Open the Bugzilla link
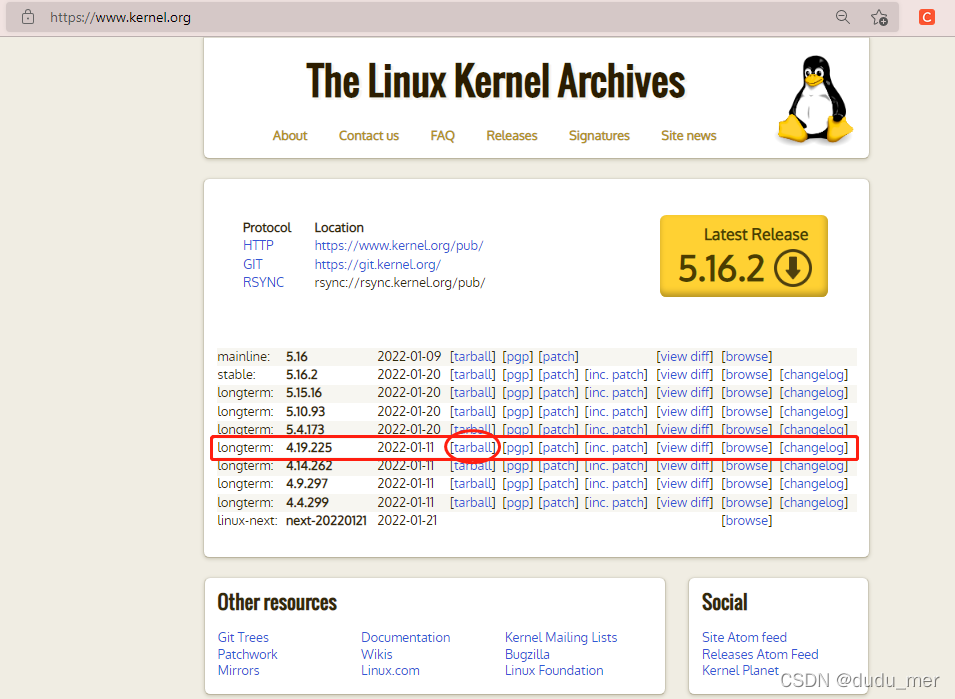The width and height of the screenshot is (955, 699). point(527,654)
